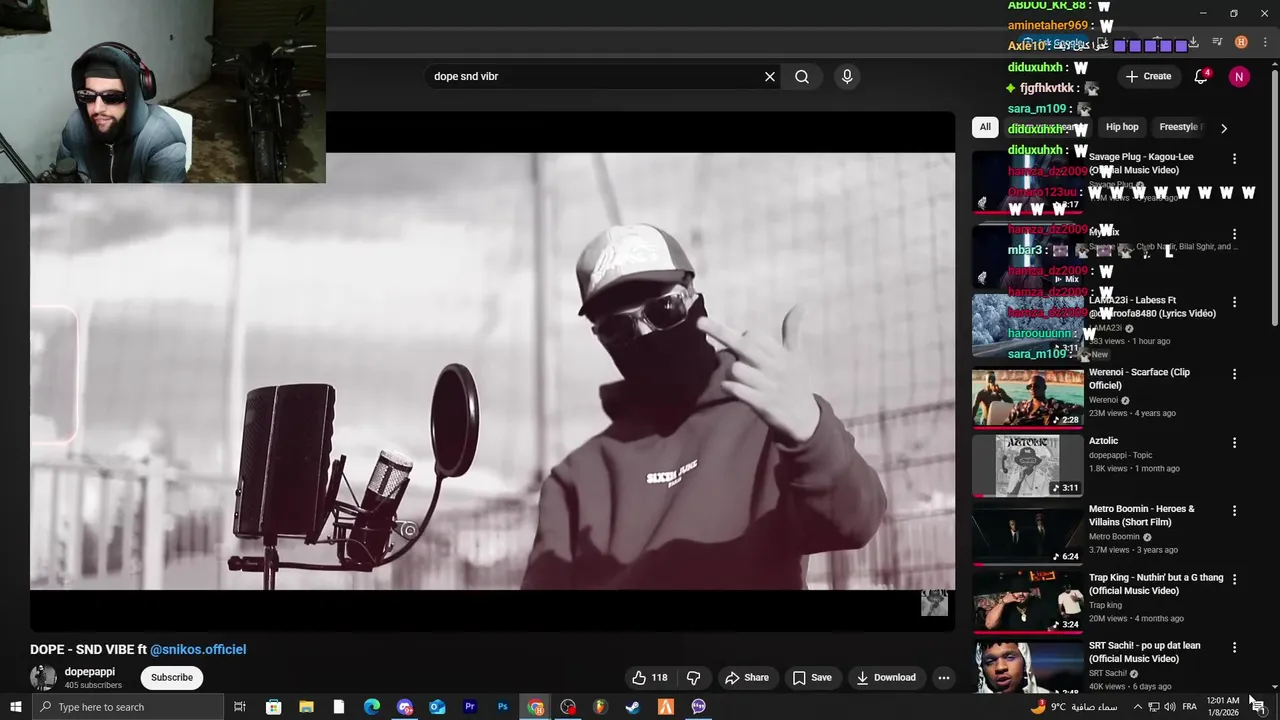
Task: Dislike the video with thumbs down
Action: pyautogui.click(x=693, y=677)
